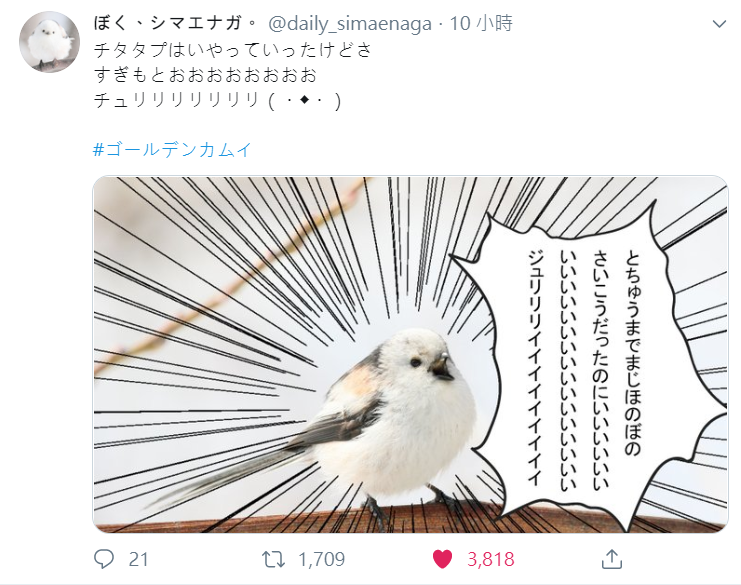Click the retweet arrows icon
Viewport: 741px width, 585px height.
click(x=274, y=559)
